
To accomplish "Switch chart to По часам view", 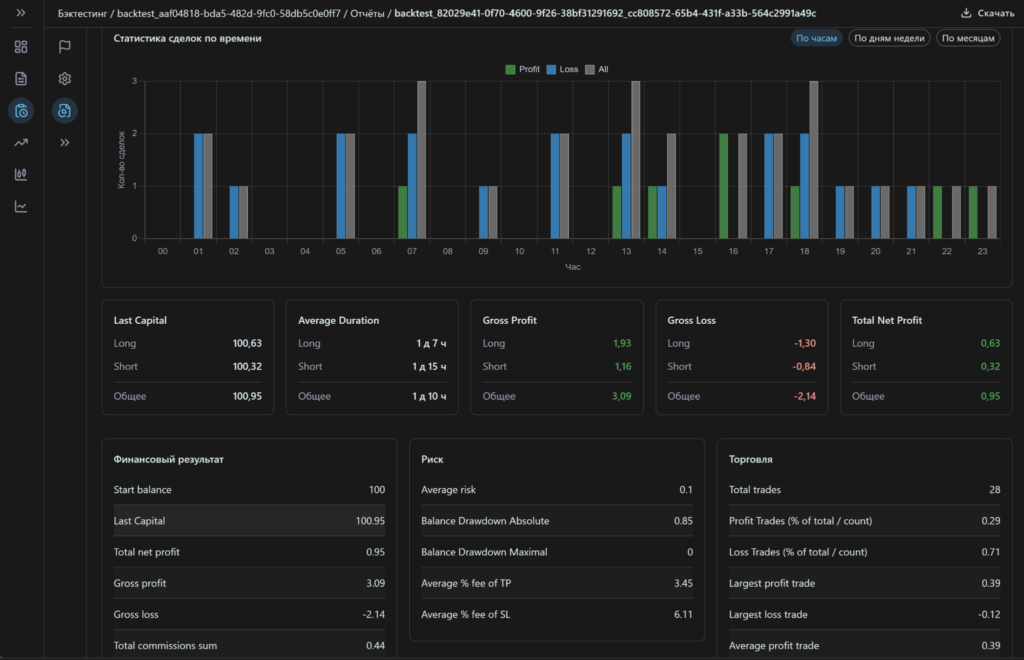I will [x=816, y=38].
